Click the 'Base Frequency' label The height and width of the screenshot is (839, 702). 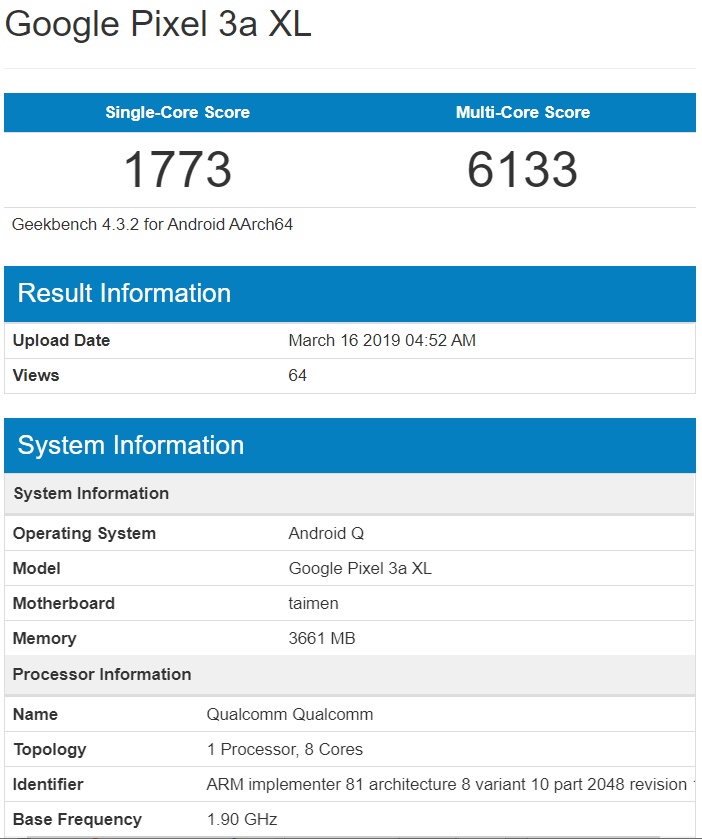(77, 819)
